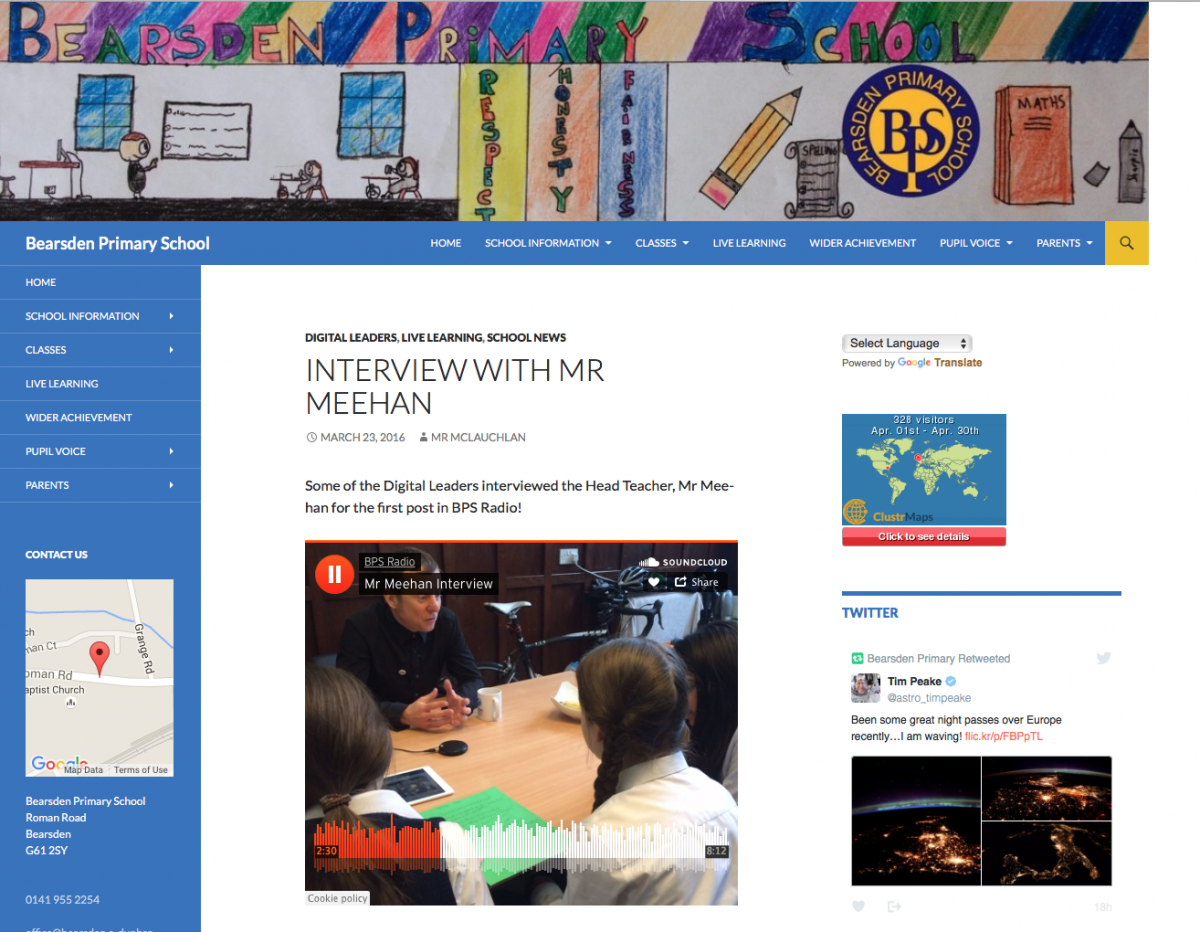The height and width of the screenshot is (932, 1200).
Task: Open the LIVE LEARNING page from the top menu
Action: pos(749,242)
